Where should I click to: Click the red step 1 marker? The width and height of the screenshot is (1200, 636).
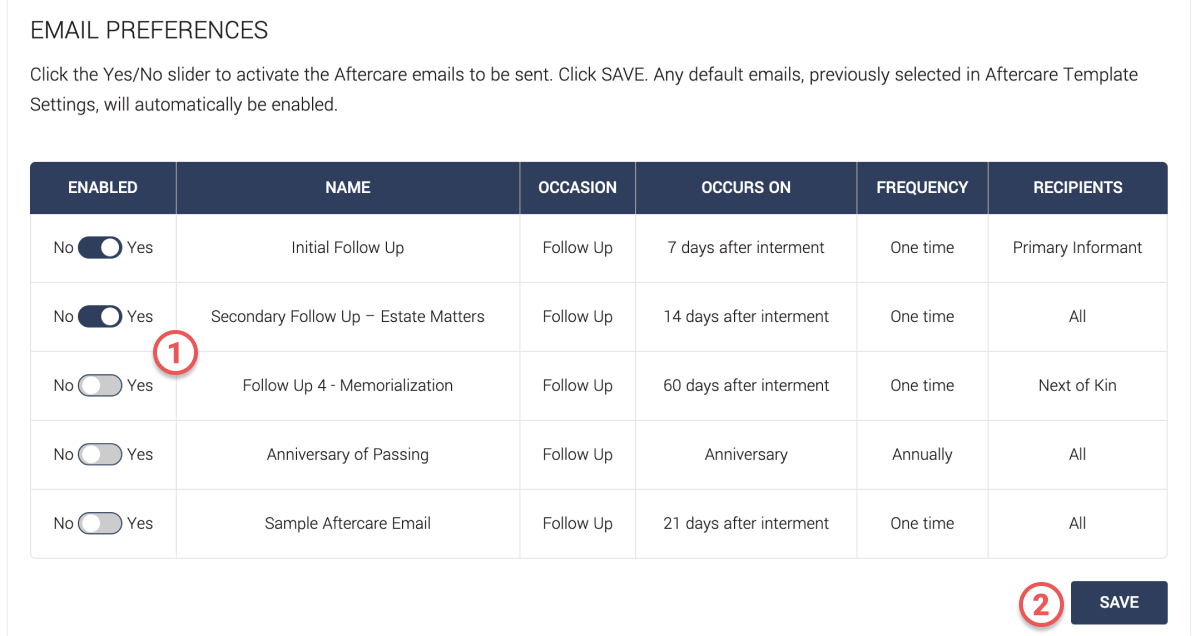[176, 353]
